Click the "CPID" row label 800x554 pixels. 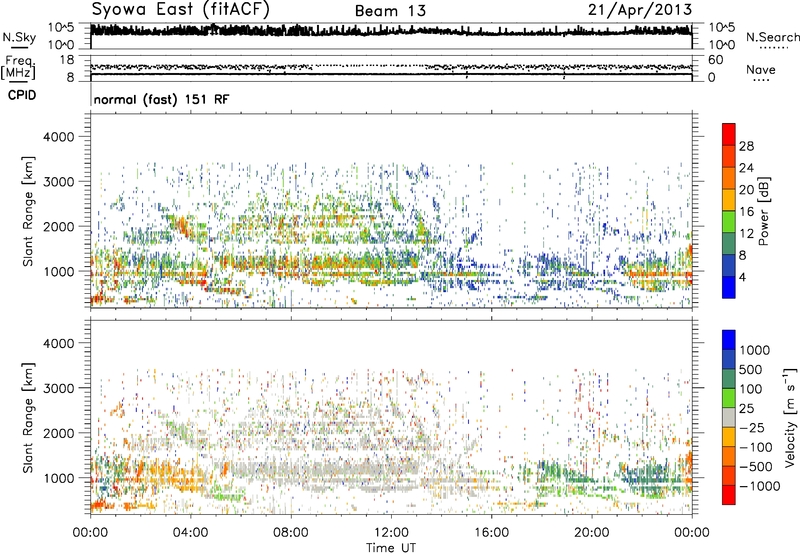pos(22,95)
